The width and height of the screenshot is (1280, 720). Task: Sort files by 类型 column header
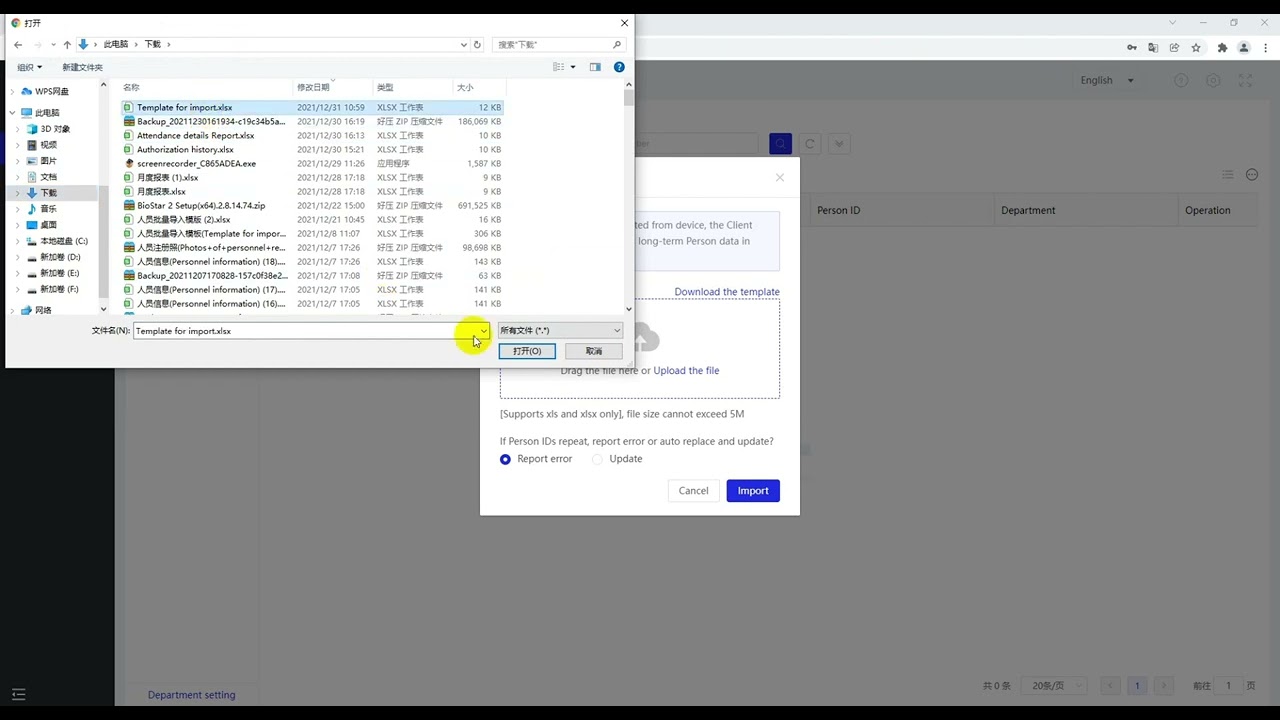385,88
